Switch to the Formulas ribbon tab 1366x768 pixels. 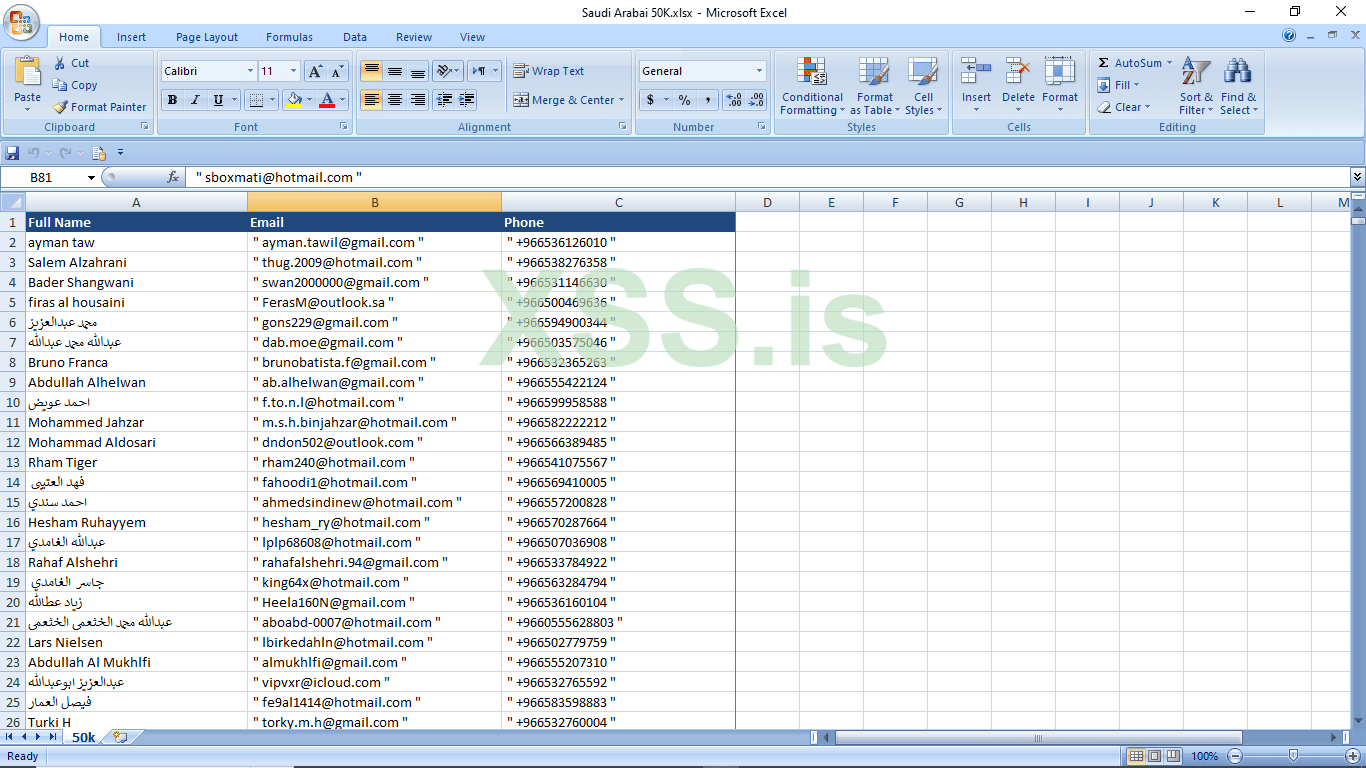click(289, 37)
